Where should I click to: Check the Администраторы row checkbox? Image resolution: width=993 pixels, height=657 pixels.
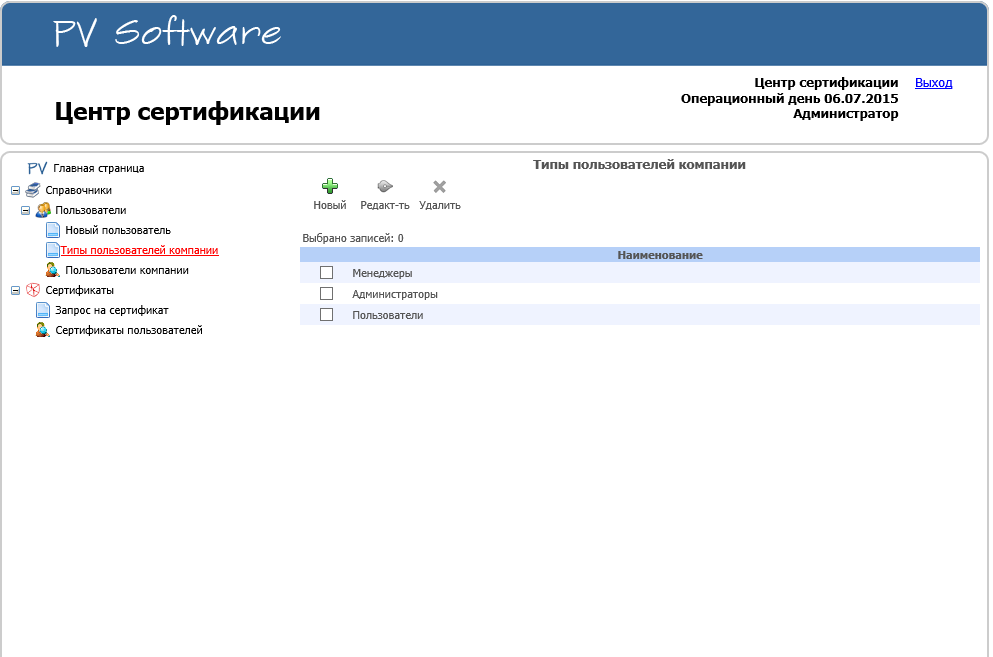click(327, 293)
